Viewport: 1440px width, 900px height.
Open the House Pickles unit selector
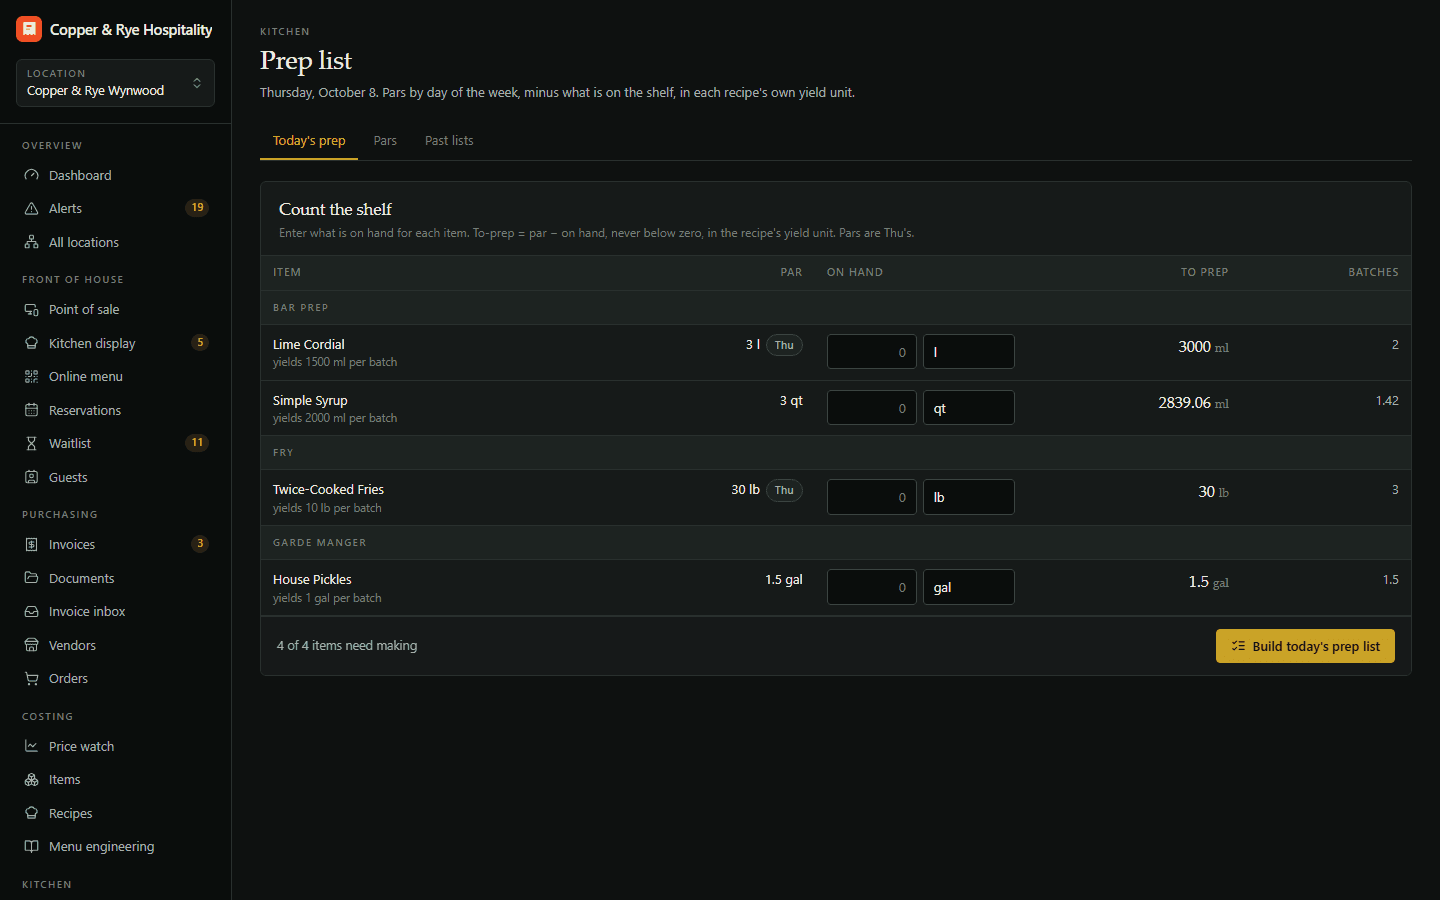(968, 587)
